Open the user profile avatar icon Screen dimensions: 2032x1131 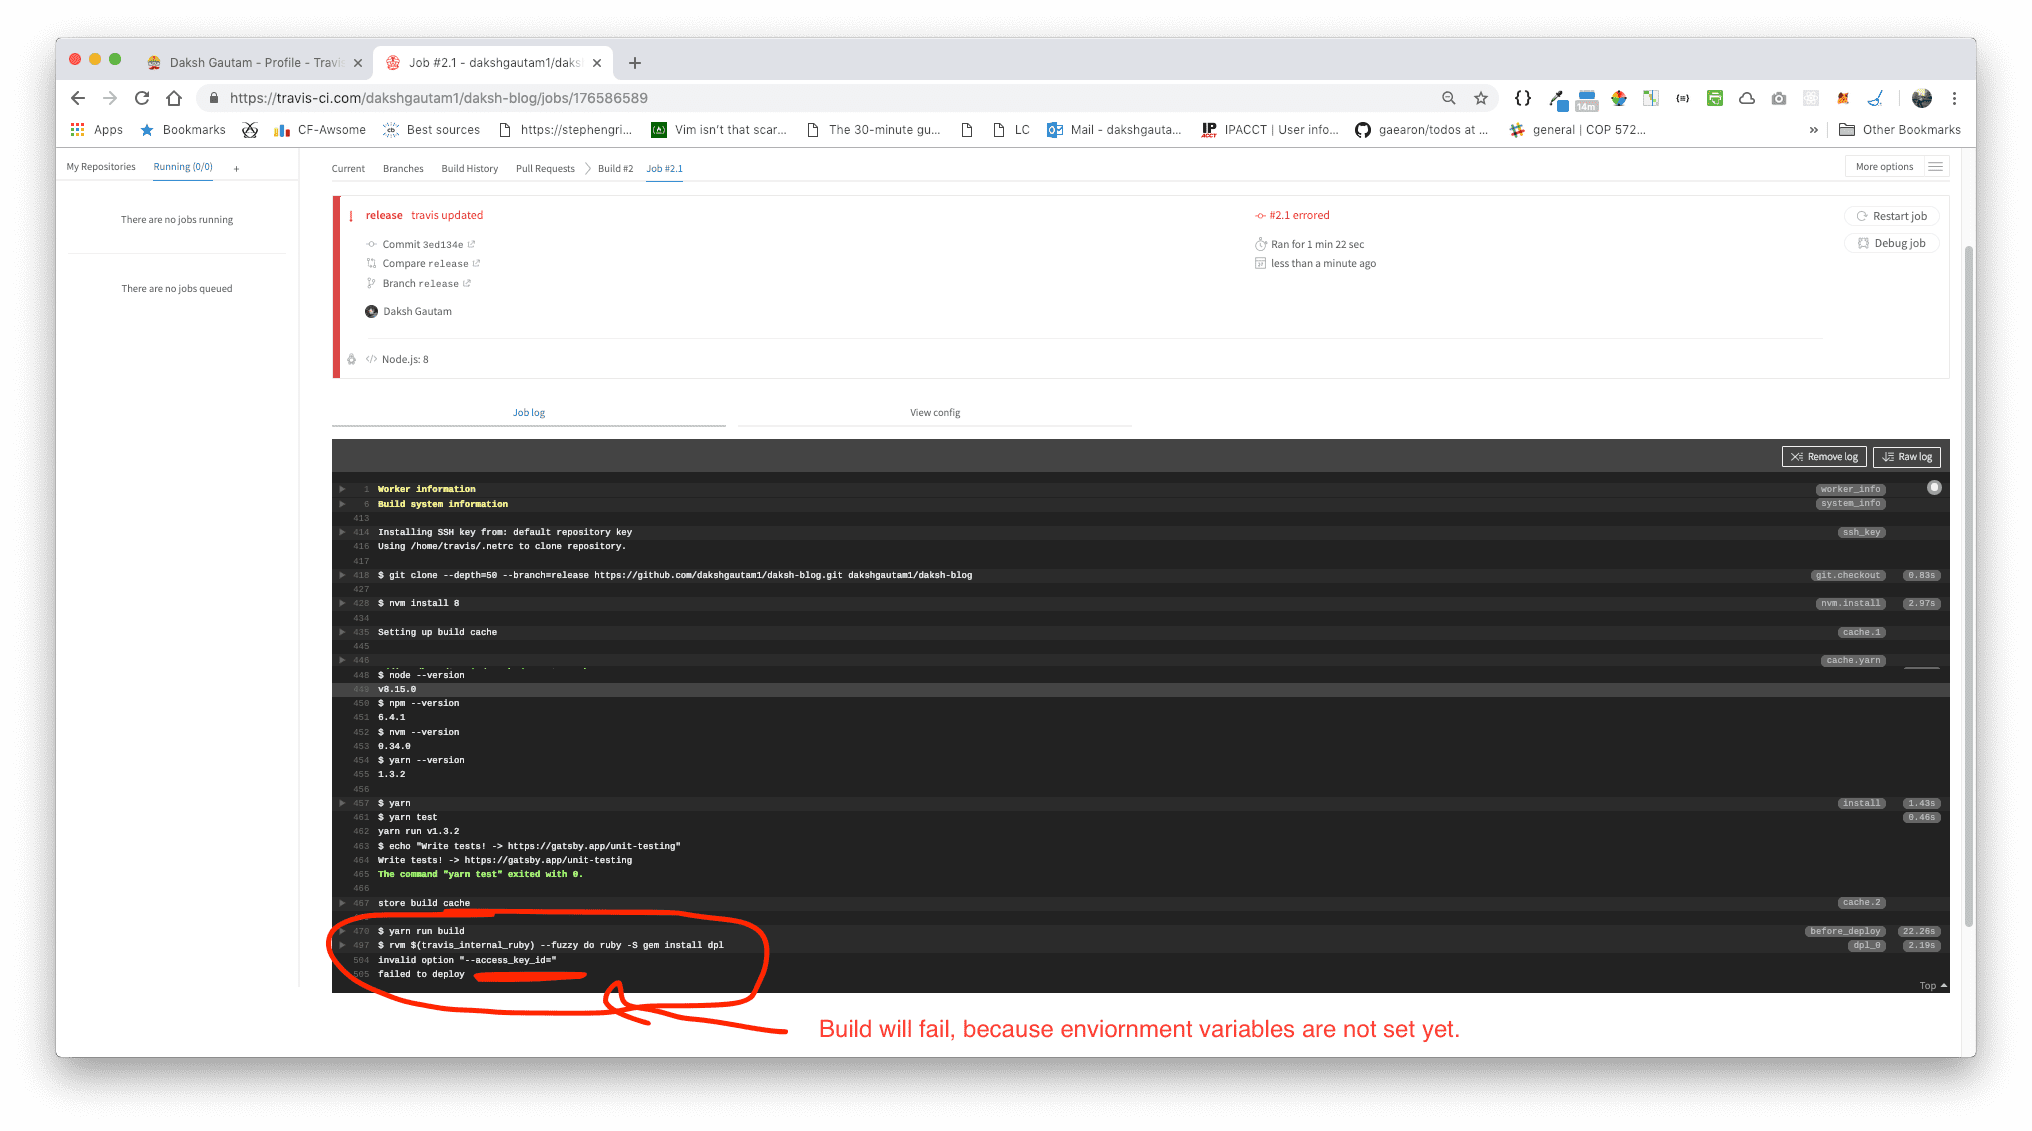(x=1921, y=98)
